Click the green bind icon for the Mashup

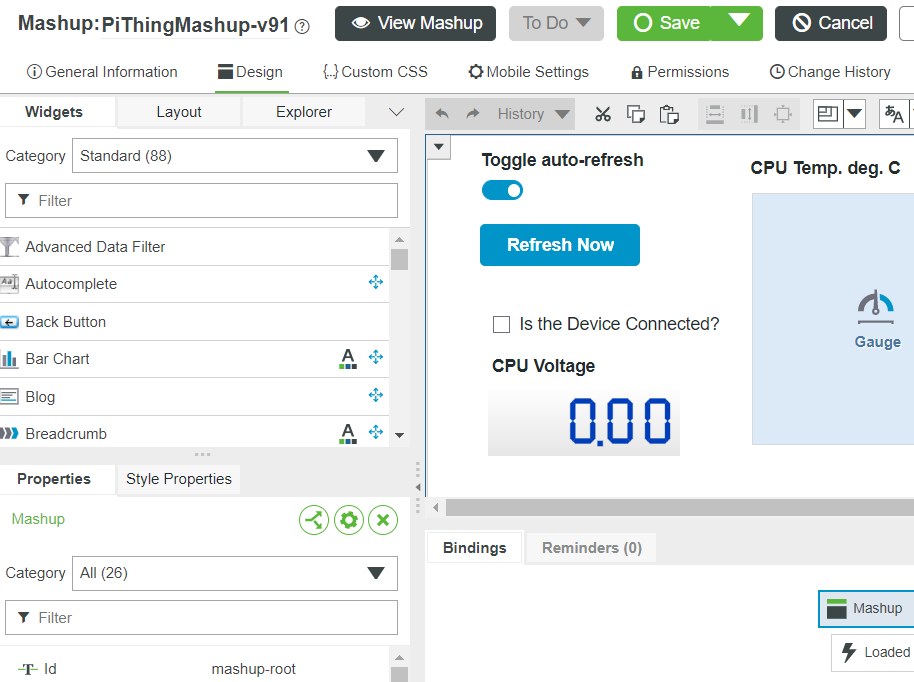click(313, 520)
